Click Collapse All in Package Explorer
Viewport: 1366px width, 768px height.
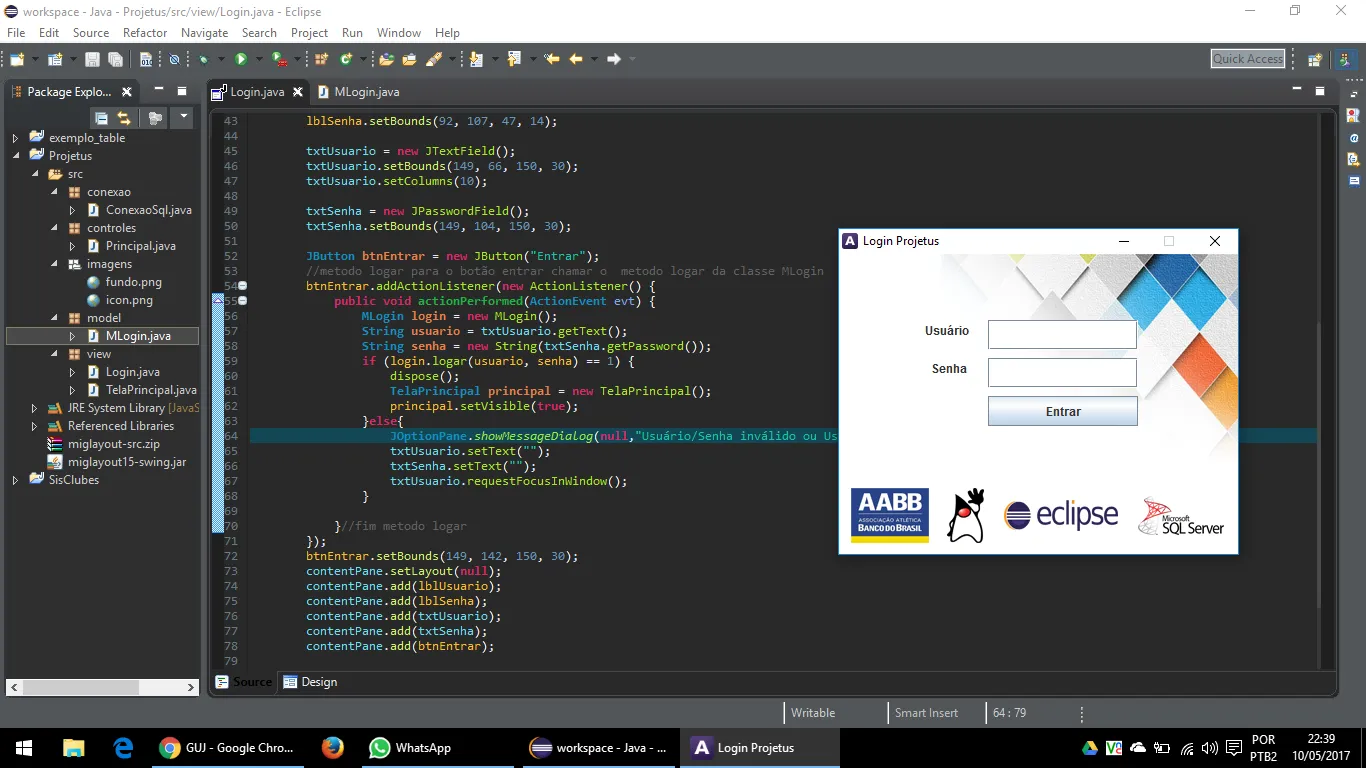tap(102, 118)
